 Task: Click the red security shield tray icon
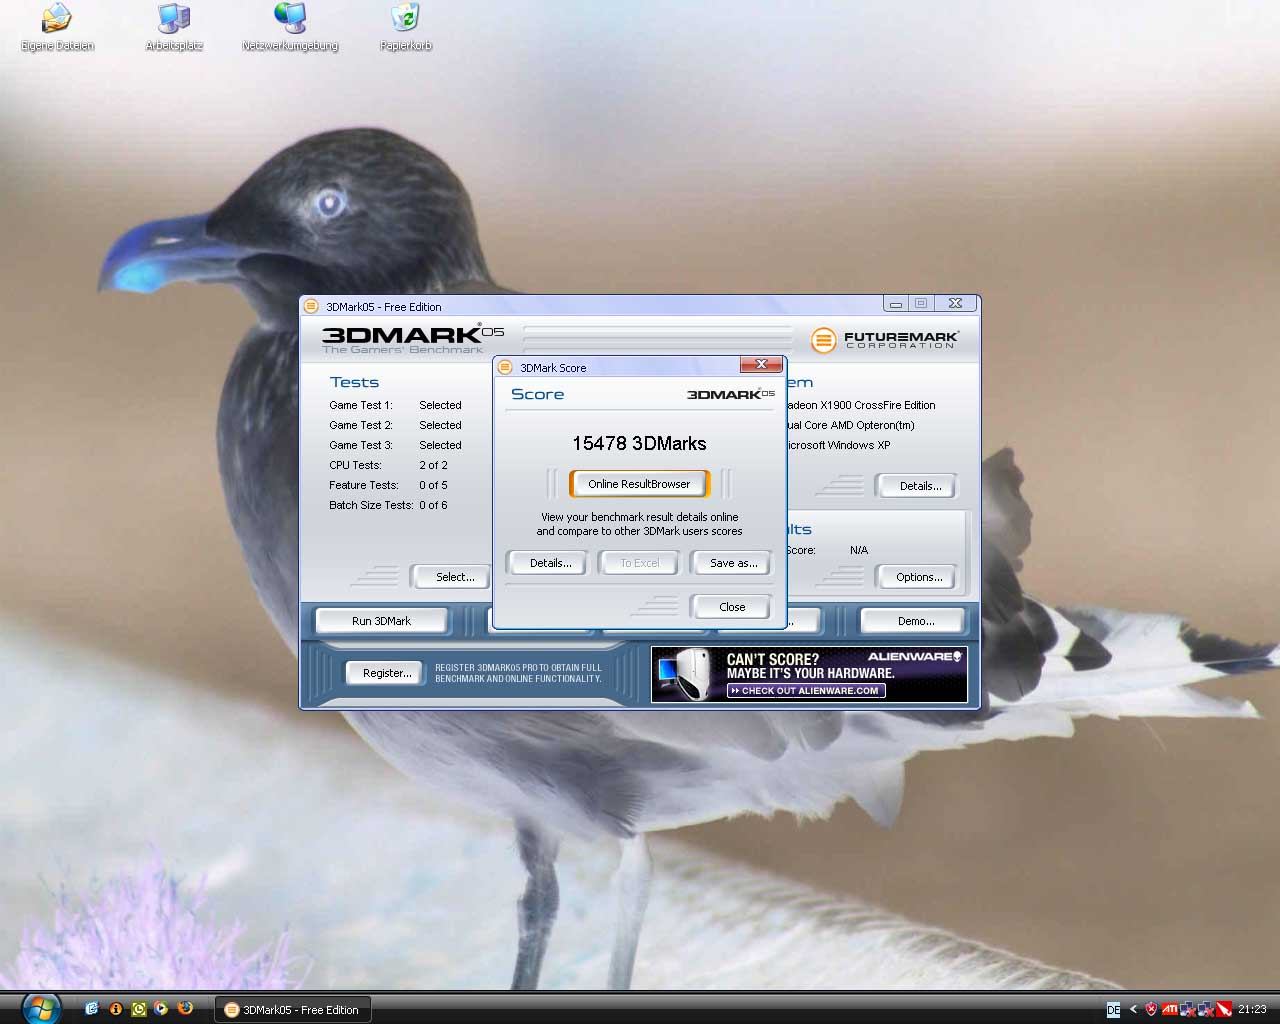point(1151,1010)
